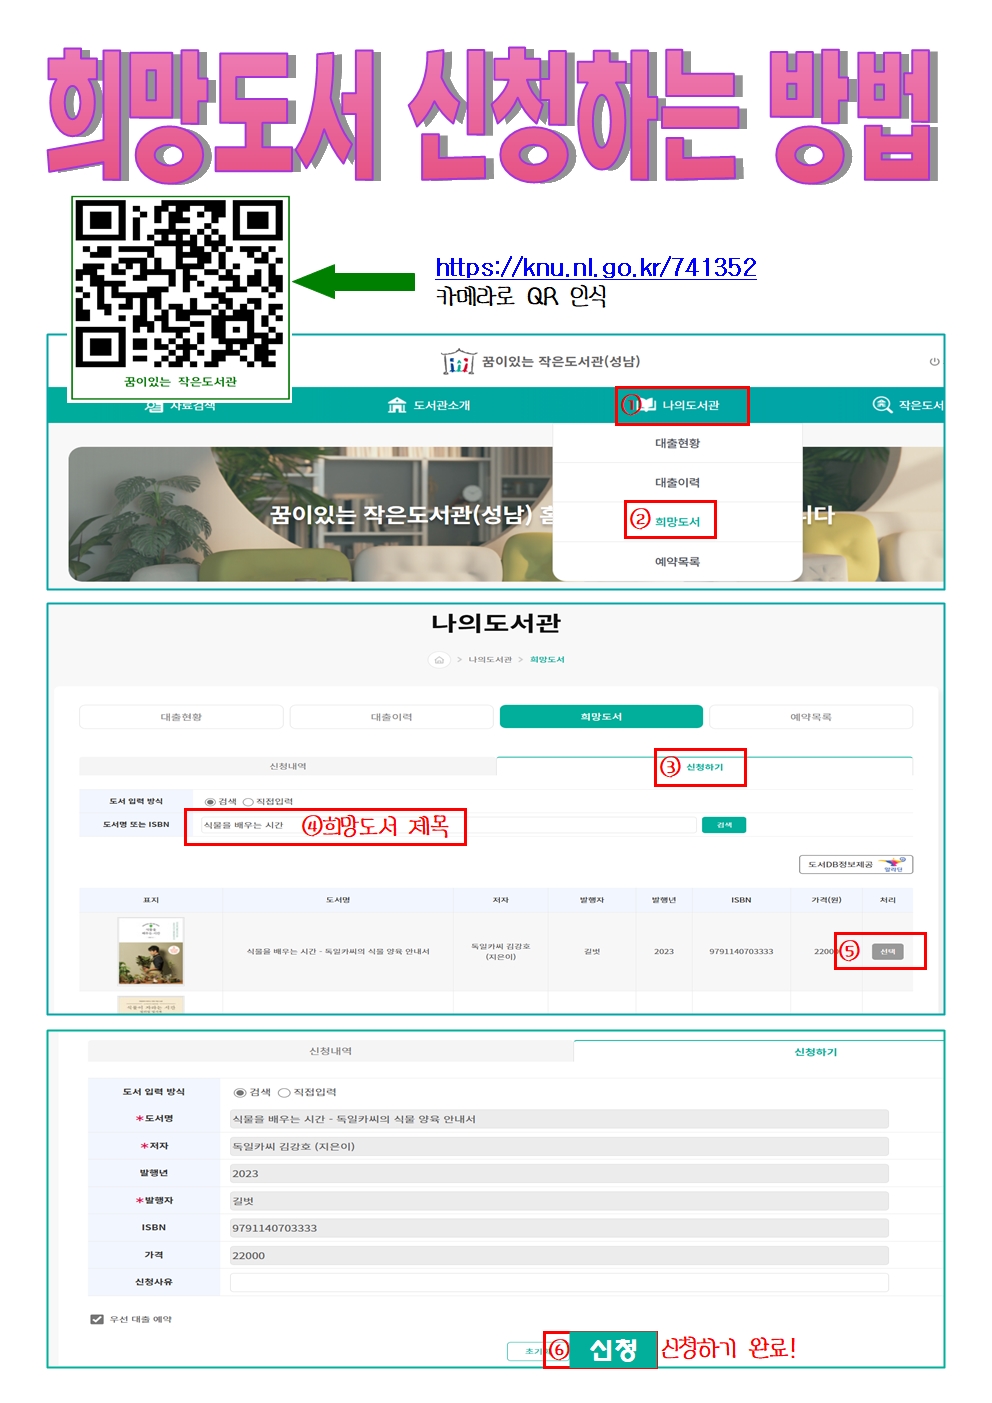Open the 신청내역 tab in the application form

point(331,1051)
